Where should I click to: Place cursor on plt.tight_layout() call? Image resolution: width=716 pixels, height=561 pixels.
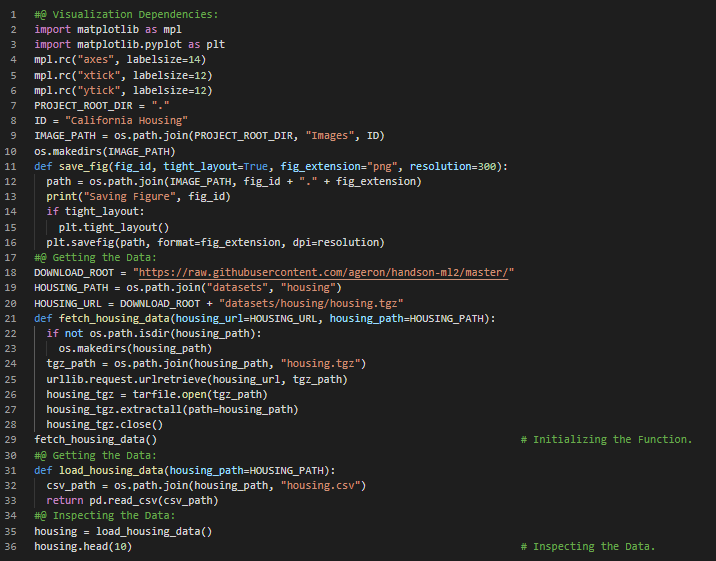click(x=114, y=227)
